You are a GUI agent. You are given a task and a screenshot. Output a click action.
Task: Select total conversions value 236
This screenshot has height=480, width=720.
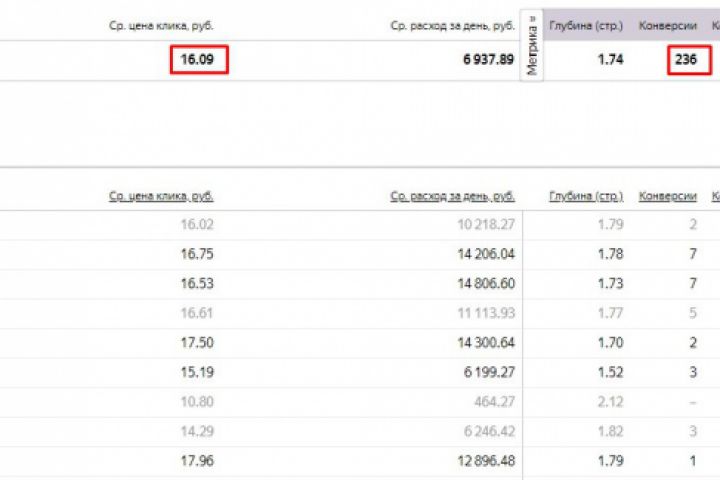tap(686, 59)
